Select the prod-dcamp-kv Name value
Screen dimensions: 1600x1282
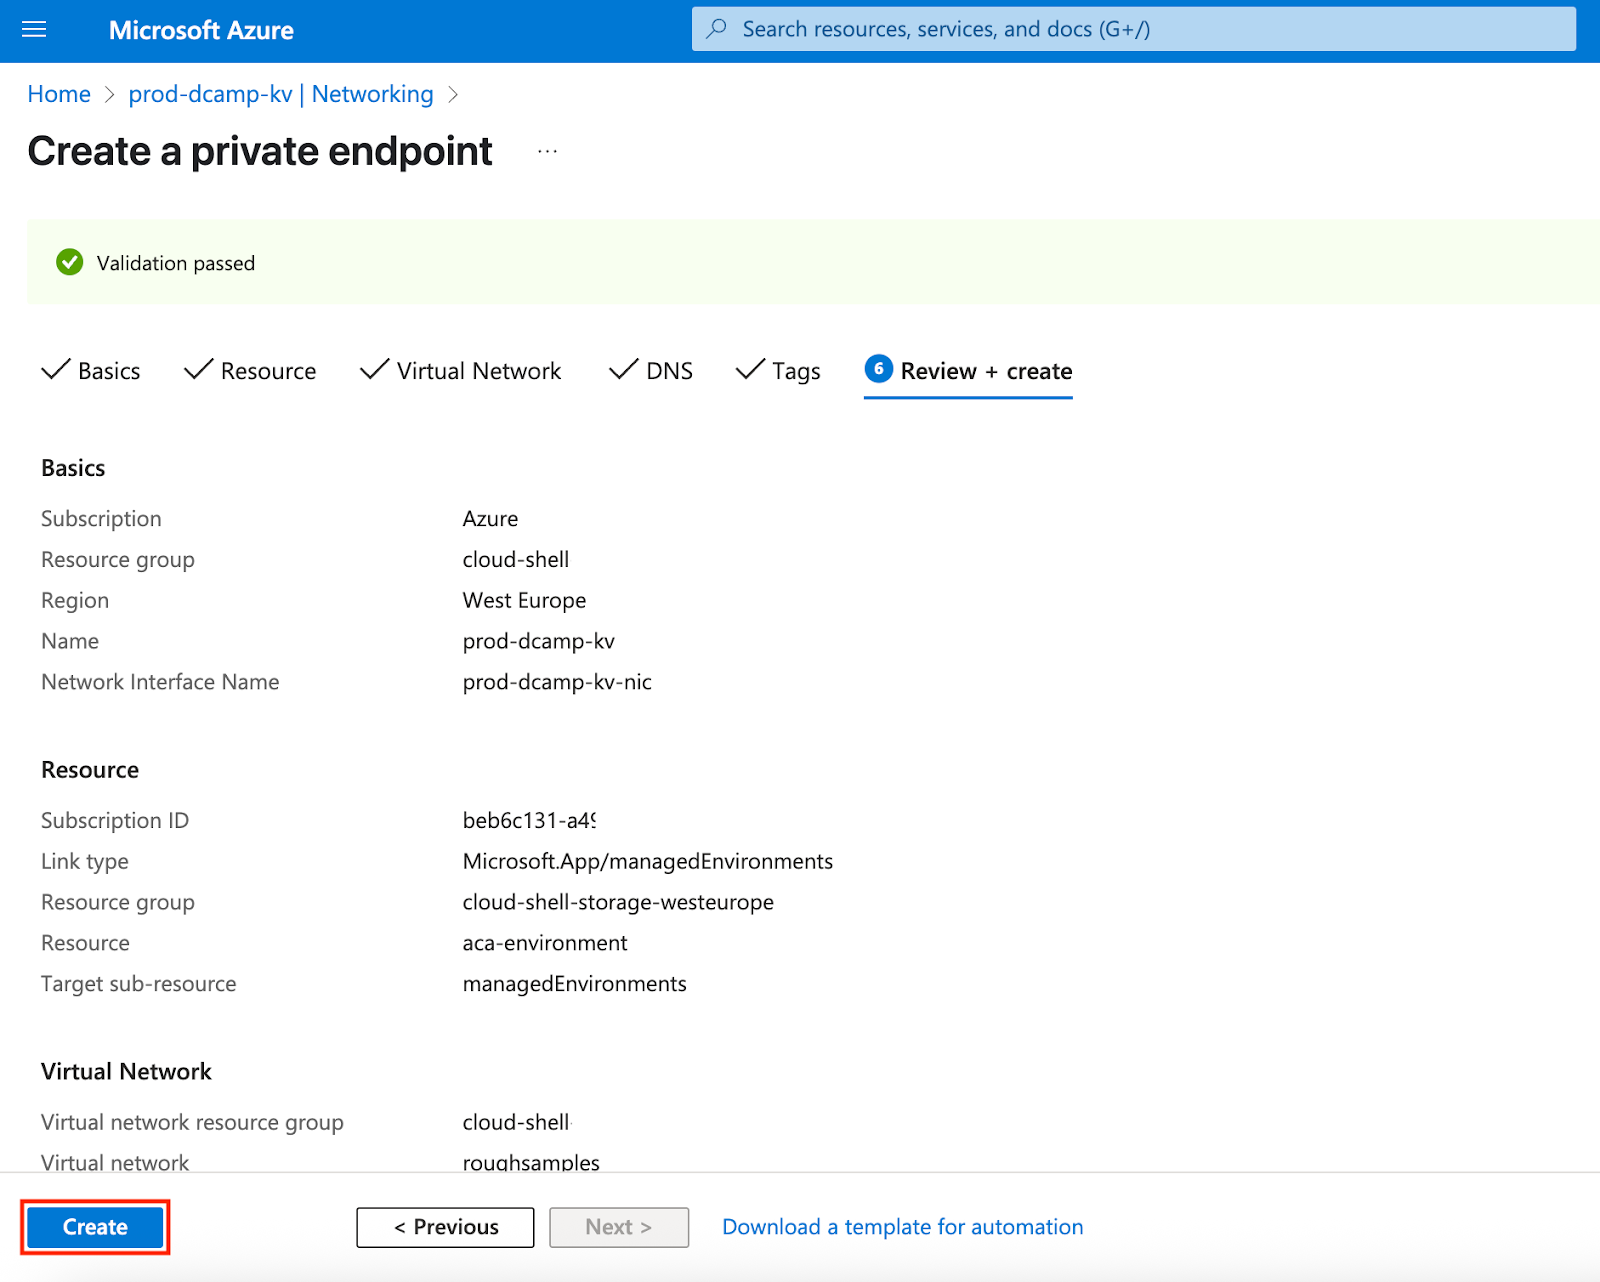539,641
